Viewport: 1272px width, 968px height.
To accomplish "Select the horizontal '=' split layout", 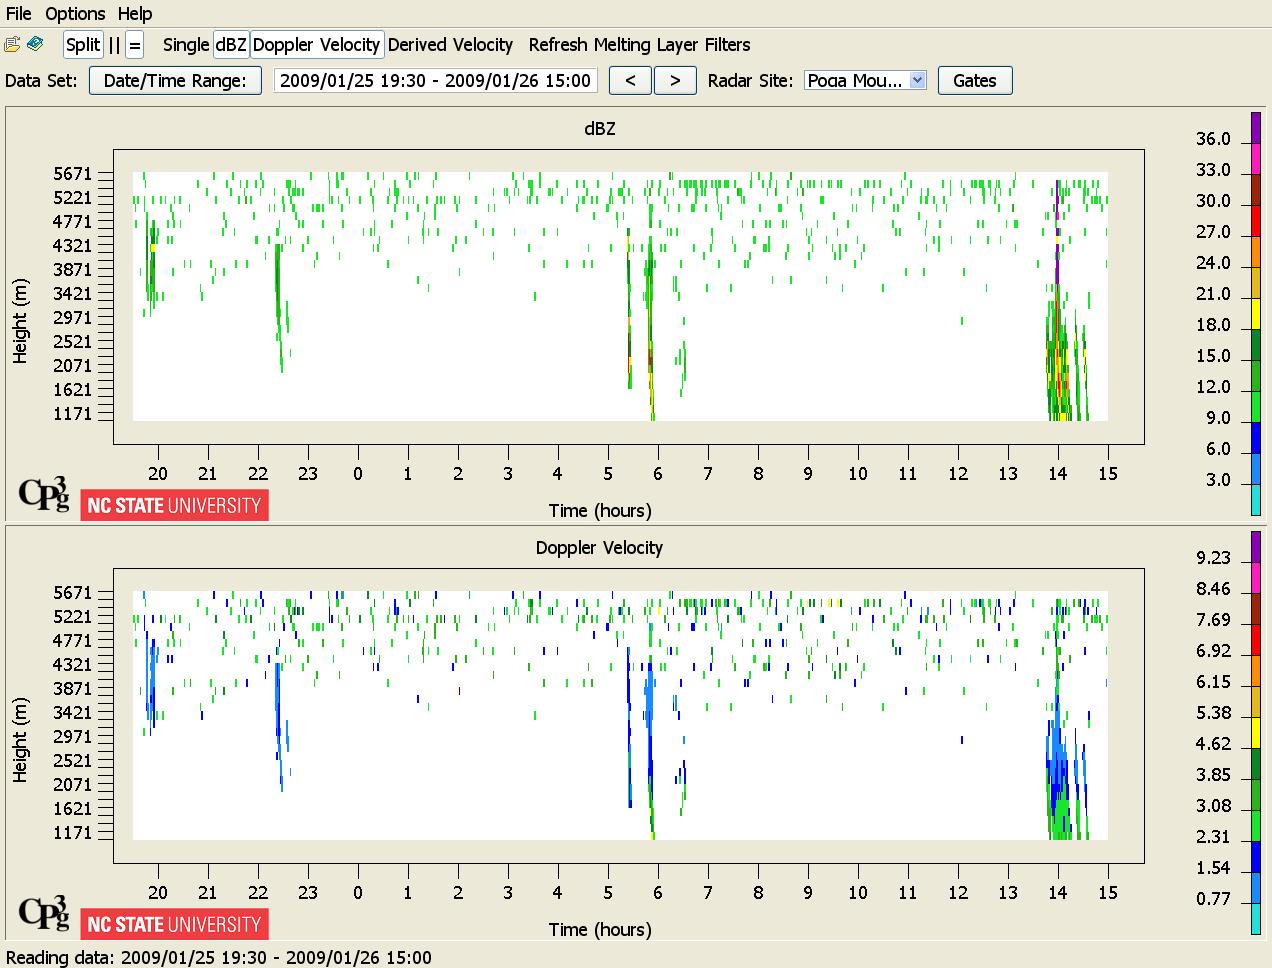I will [x=135, y=45].
